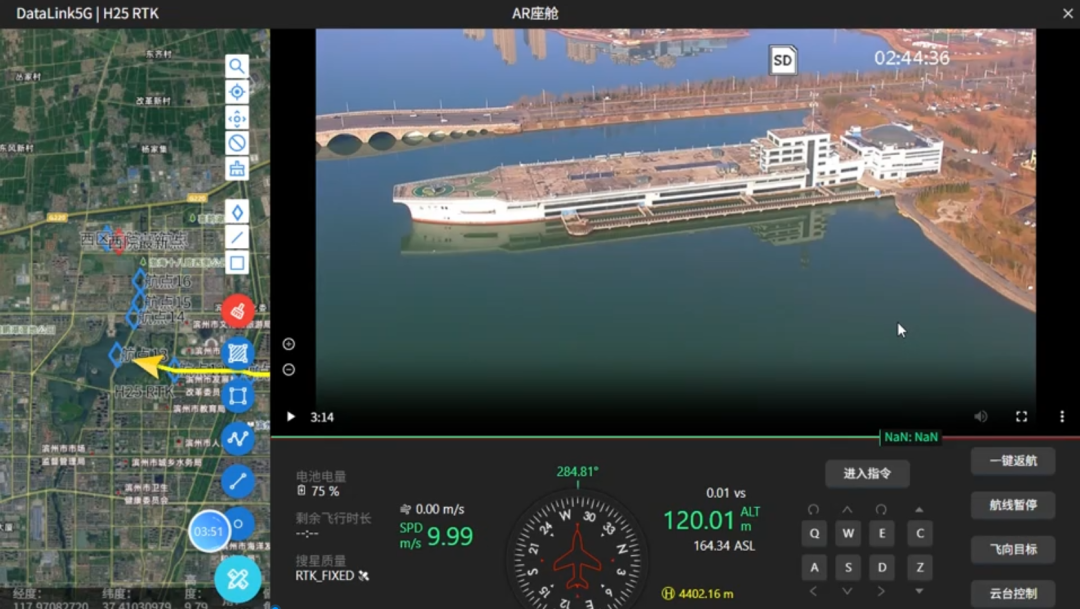Click the red broom clear-map button
This screenshot has width=1080, height=609.
point(238,311)
